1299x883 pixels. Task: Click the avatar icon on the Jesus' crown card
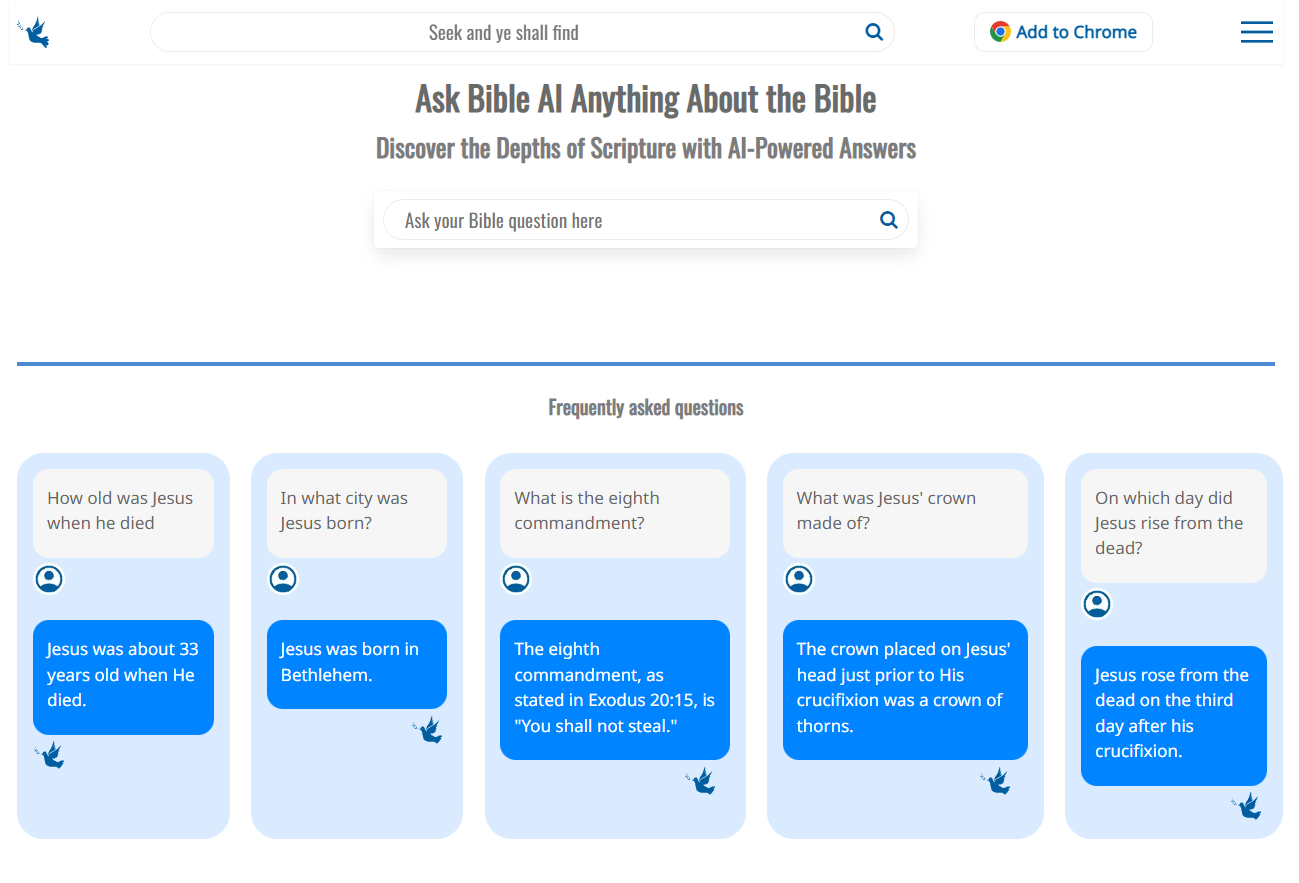pos(799,578)
